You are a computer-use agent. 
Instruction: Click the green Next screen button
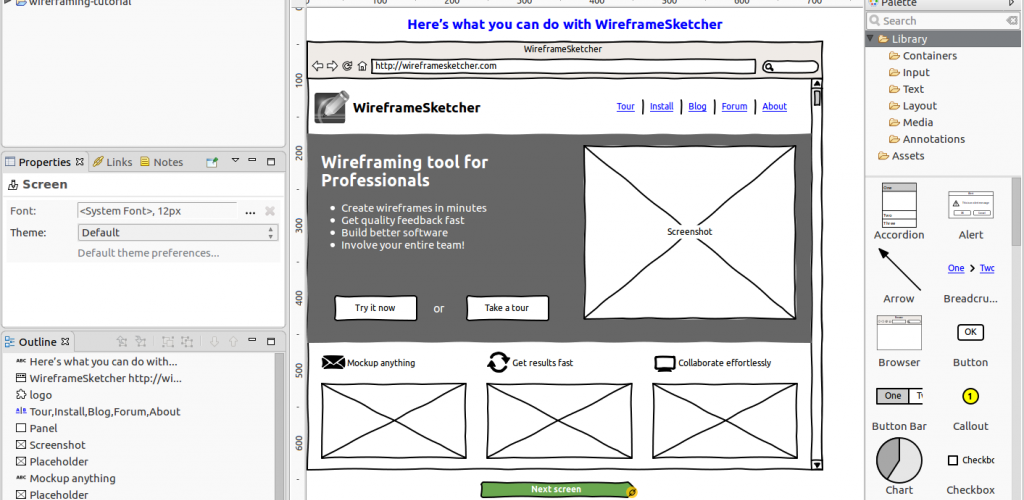point(556,489)
